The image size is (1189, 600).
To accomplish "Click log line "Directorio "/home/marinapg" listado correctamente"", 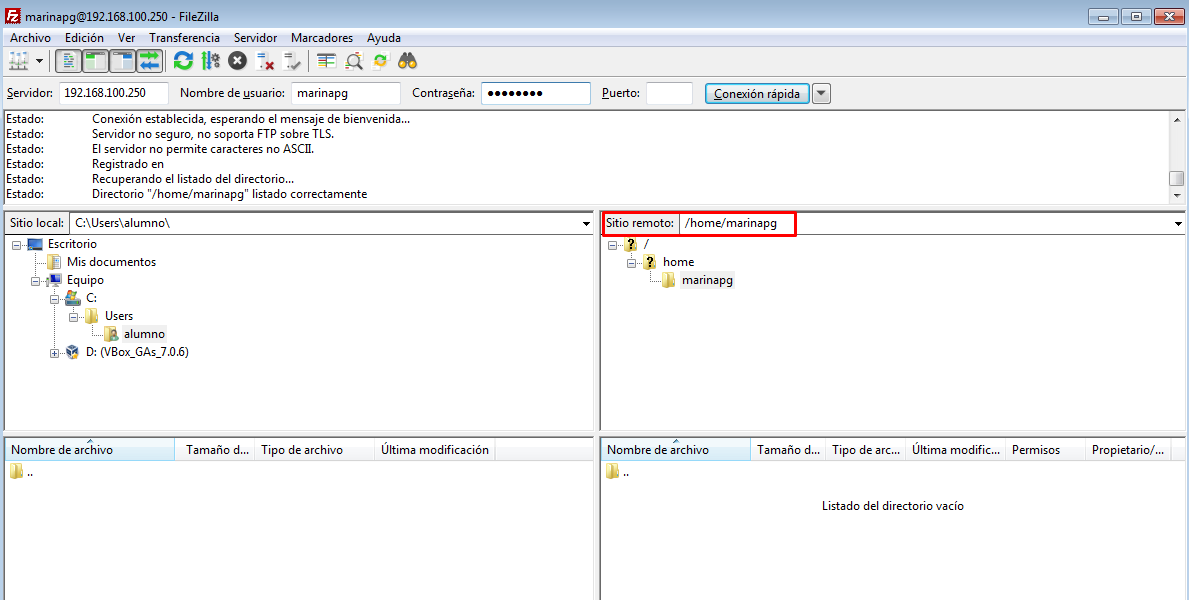I will [230, 194].
